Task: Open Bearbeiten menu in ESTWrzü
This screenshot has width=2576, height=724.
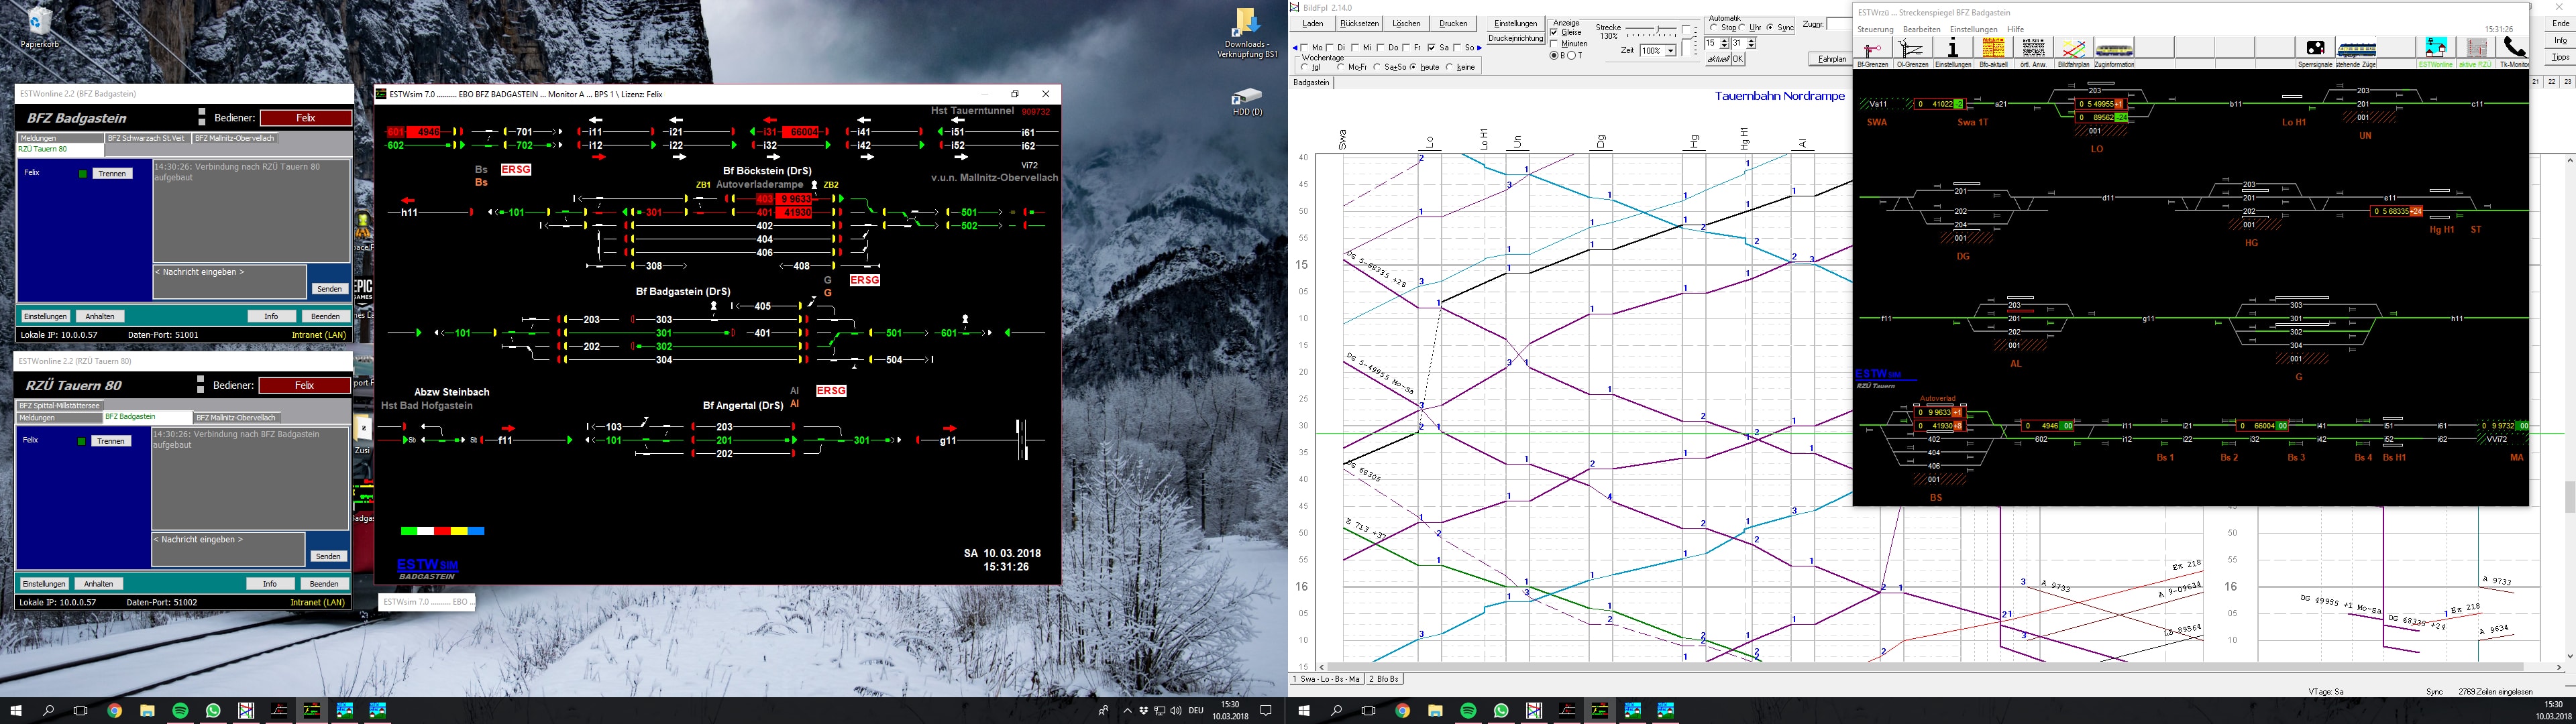Action: point(1922,29)
